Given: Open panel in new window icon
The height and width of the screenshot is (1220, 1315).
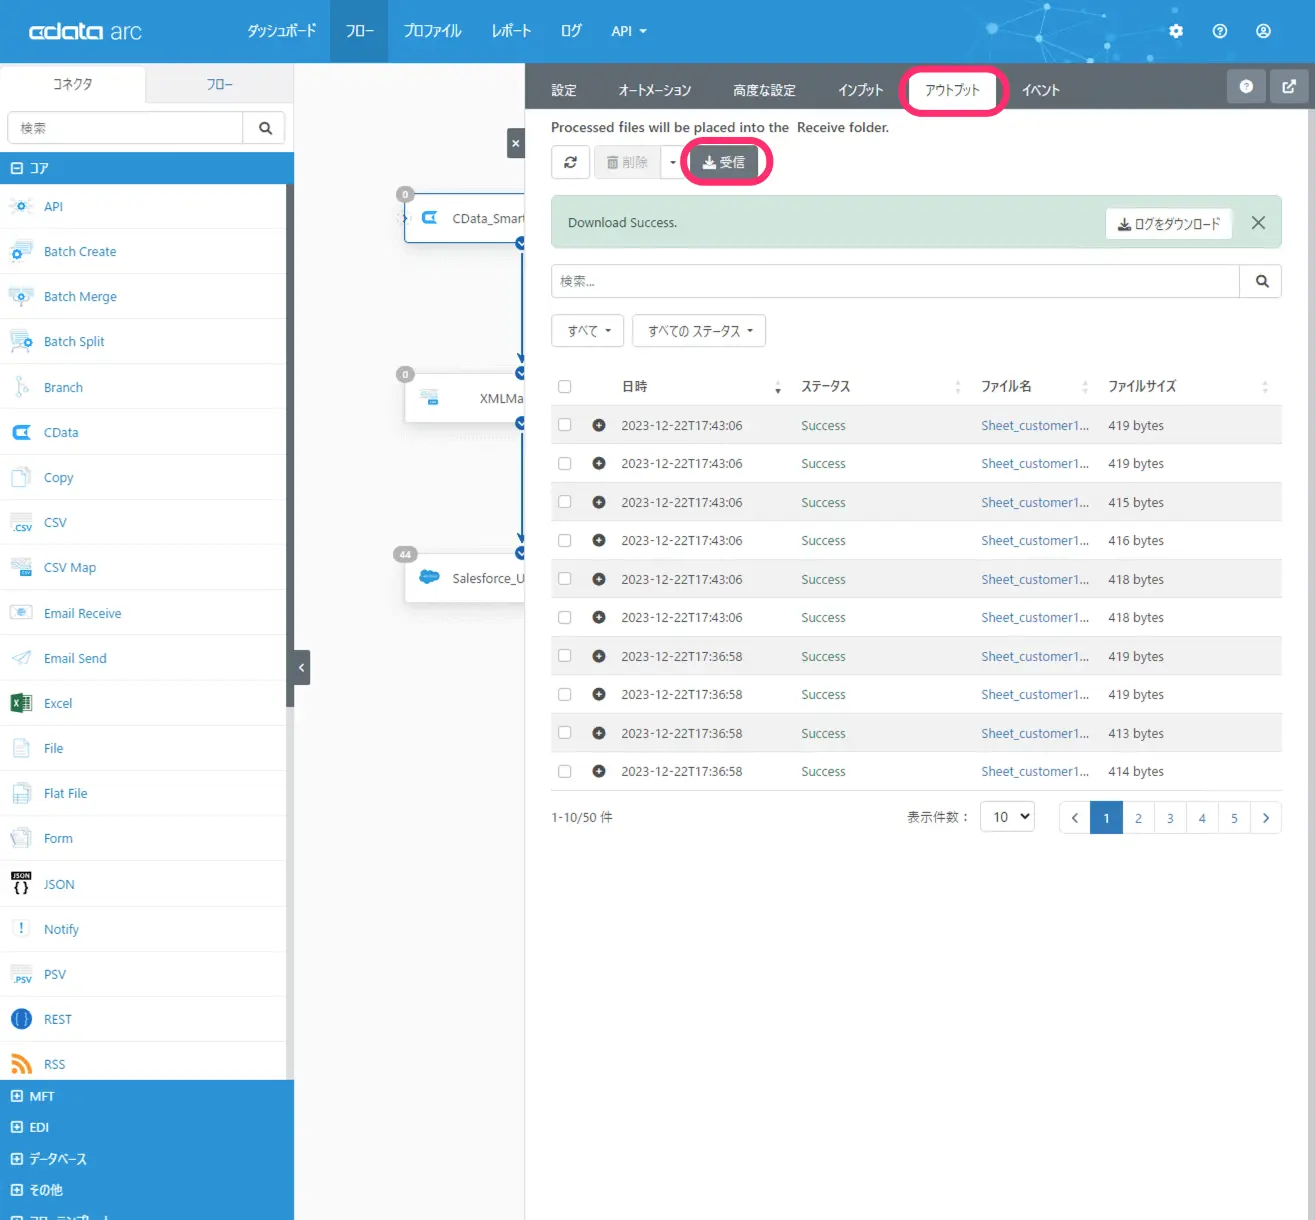Looking at the screenshot, I should (1289, 87).
